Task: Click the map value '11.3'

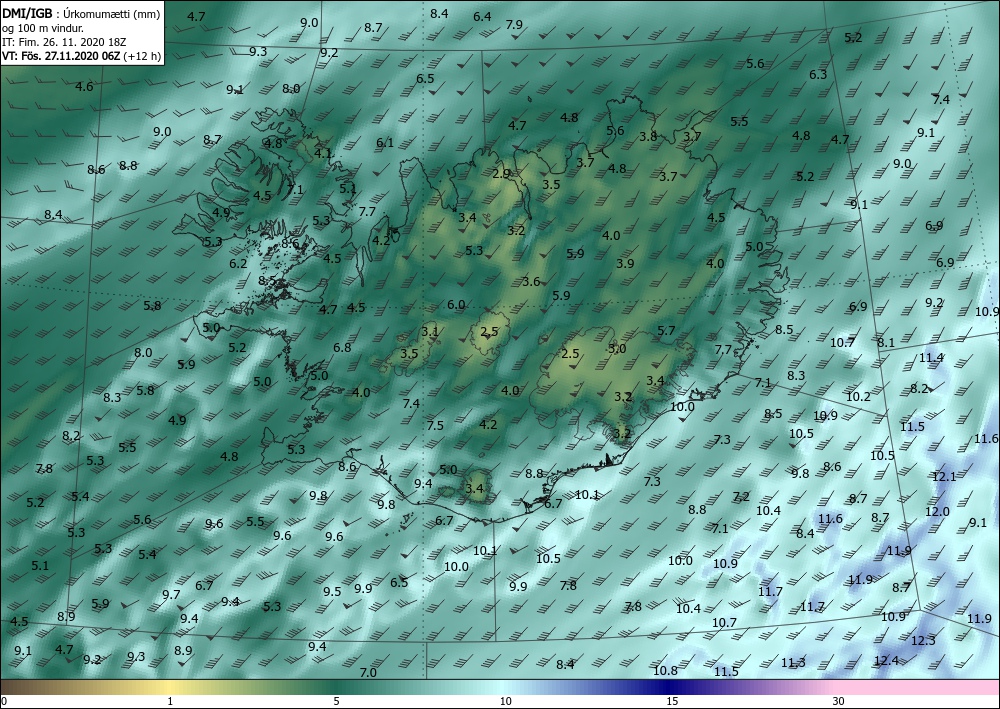Action: tap(793, 663)
